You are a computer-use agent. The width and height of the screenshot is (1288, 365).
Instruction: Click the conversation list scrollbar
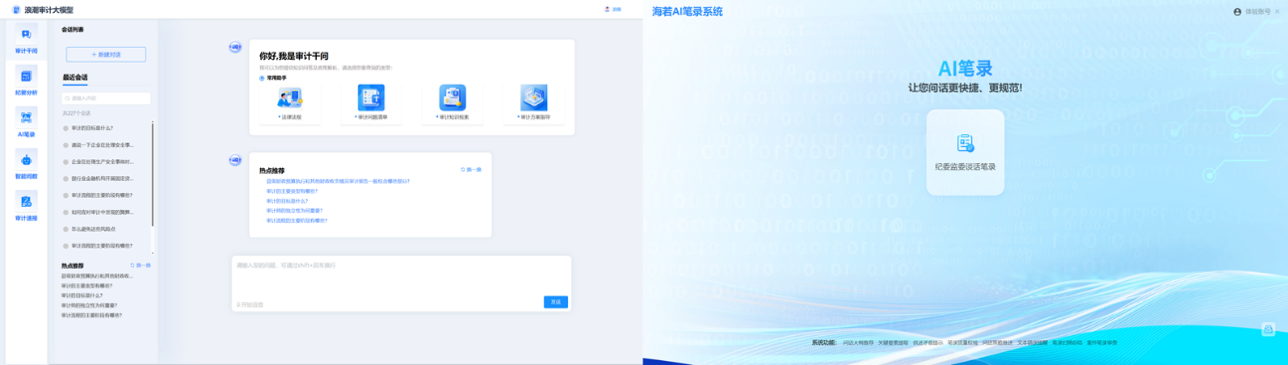(153, 174)
